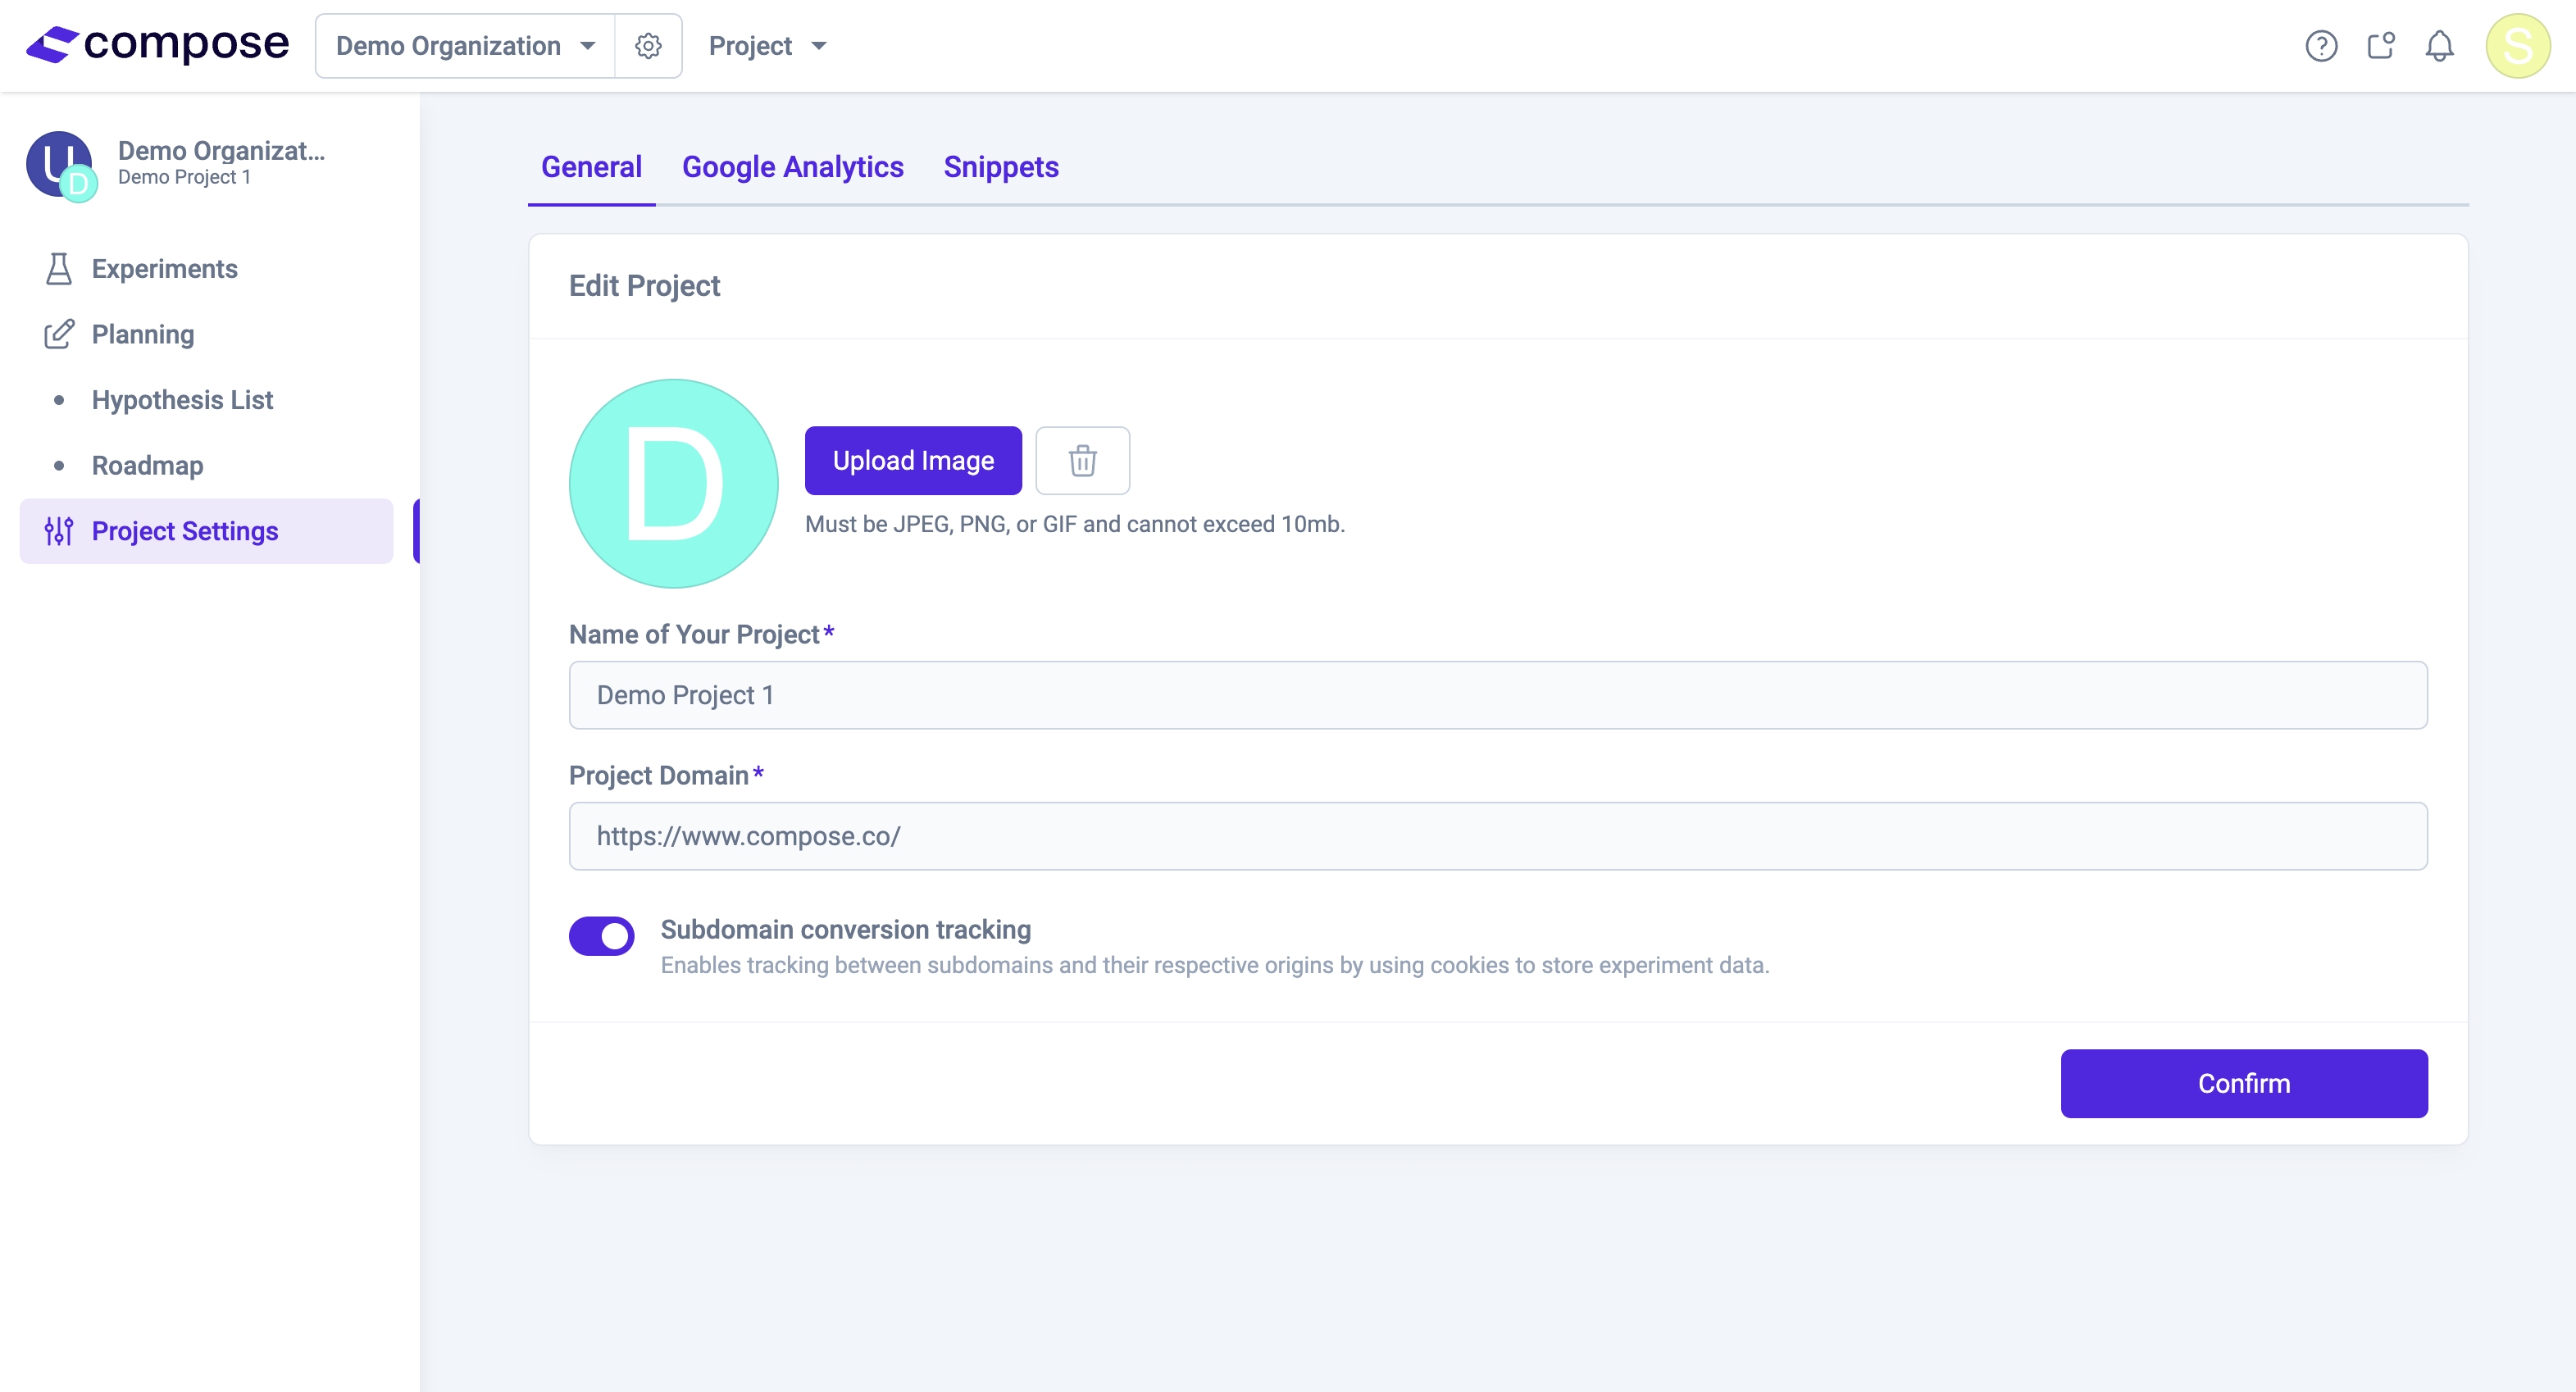This screenshot has height=1392, width=2576.
Task: Click the Experiments flask icon
Action: [59, 269]
